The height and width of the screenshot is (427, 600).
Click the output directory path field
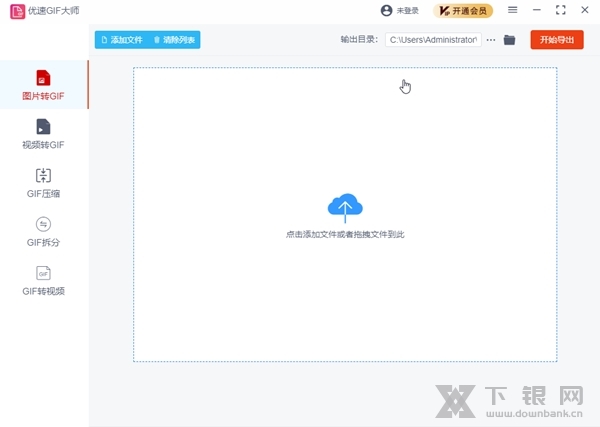[433, 40]
